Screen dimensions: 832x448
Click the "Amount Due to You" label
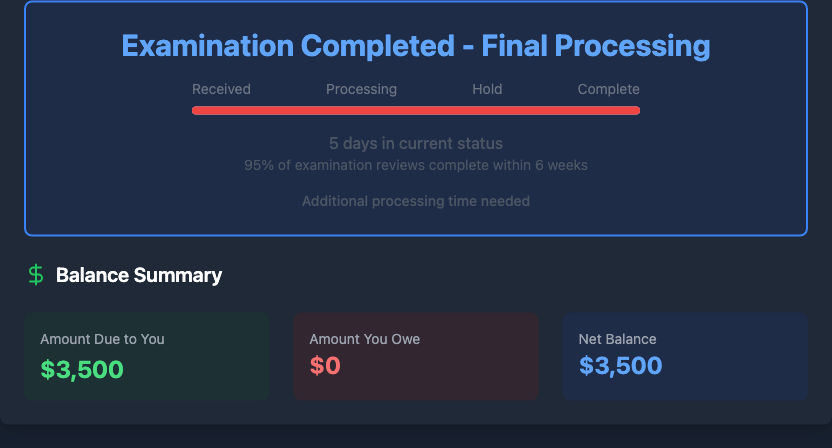(102, 339)
